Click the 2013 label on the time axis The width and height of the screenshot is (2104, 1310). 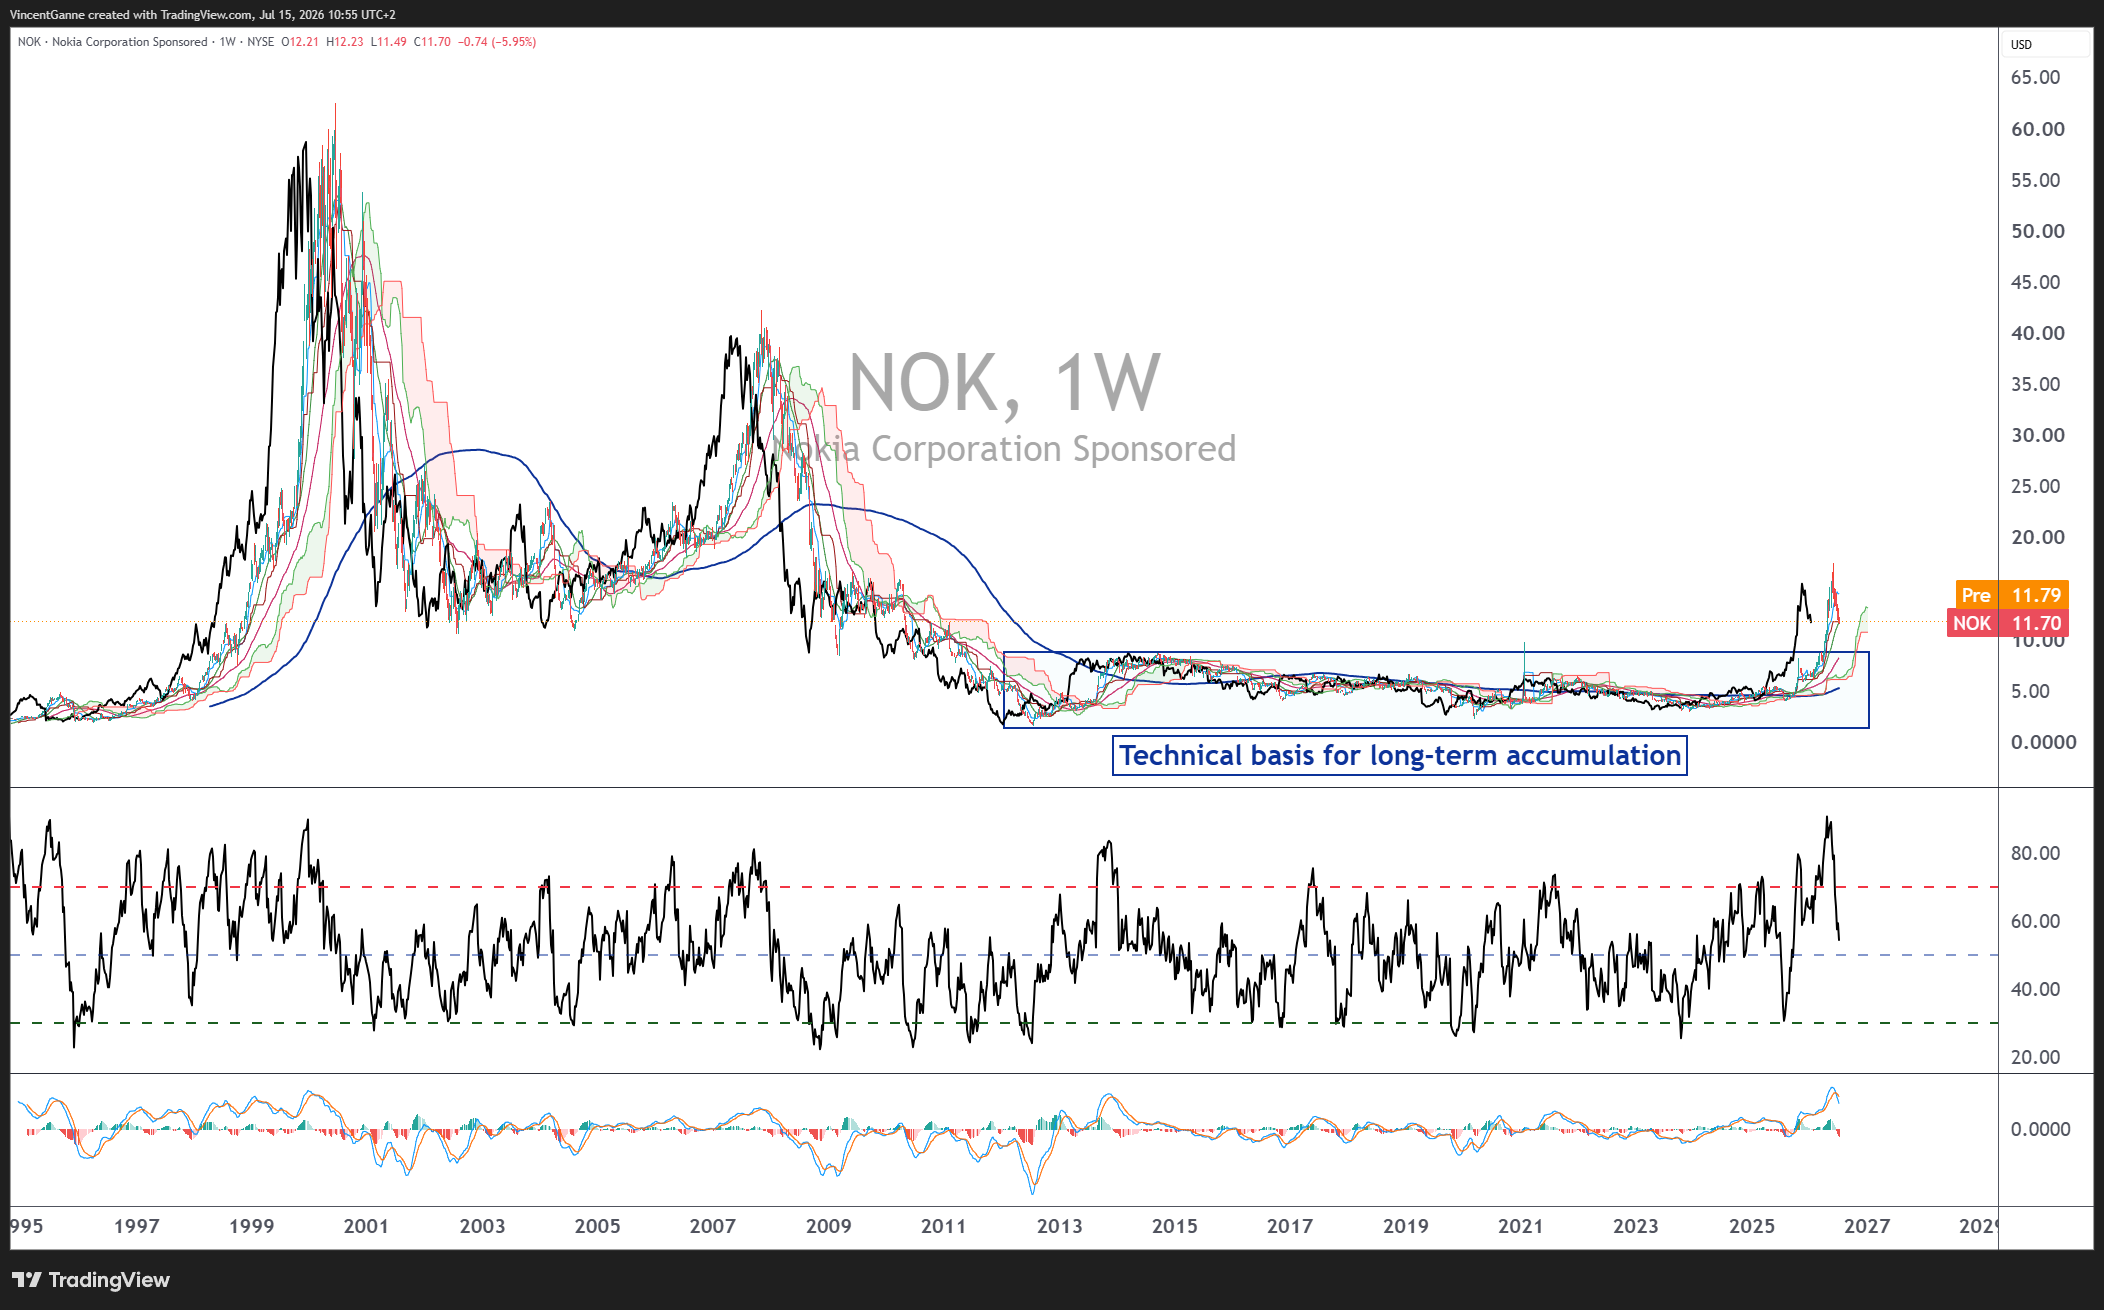(x=1060, y=1226)
